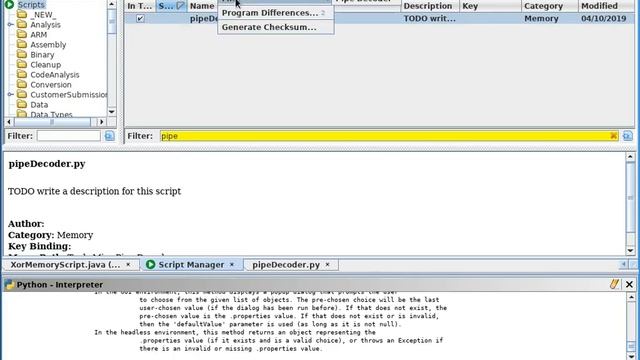The image size is (640, 360).
Task: Click the '04/10/2019' modified date cell
Action: click(606, 18)
